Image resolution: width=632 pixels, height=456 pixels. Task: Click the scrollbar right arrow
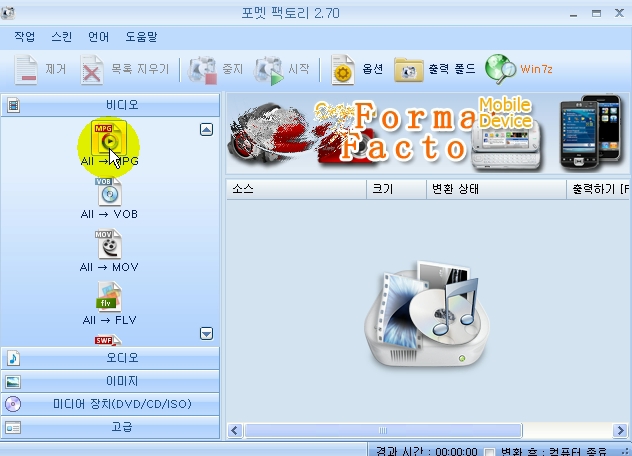[620, 431]
